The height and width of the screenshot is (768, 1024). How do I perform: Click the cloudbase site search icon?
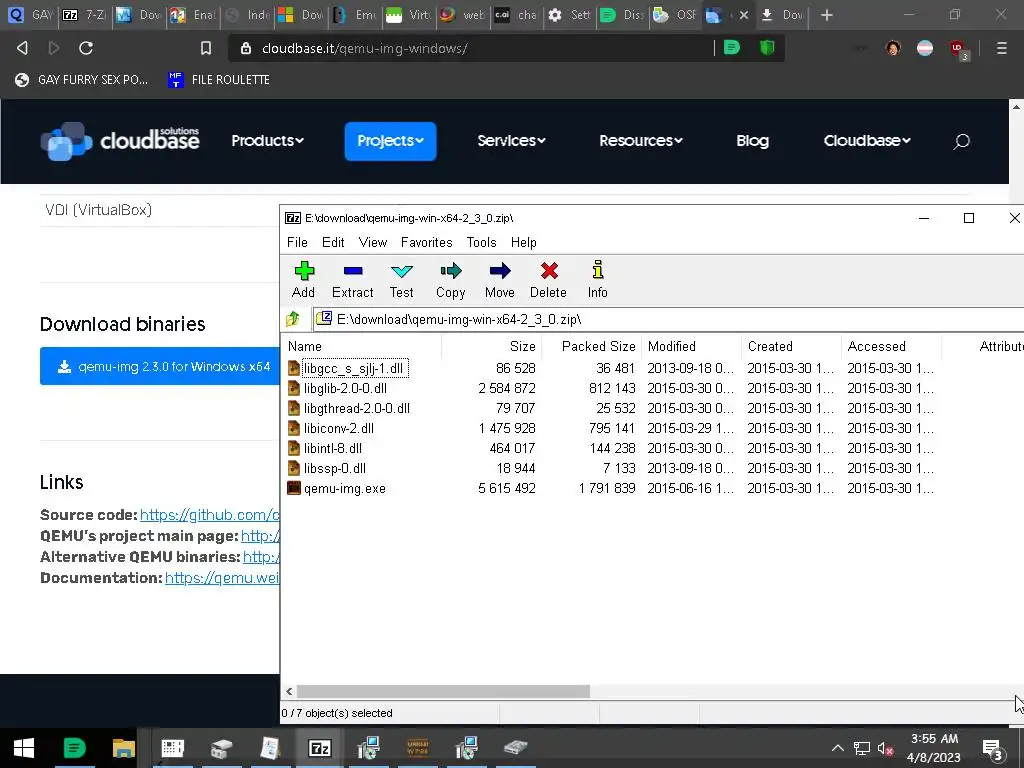click(961, 141)
